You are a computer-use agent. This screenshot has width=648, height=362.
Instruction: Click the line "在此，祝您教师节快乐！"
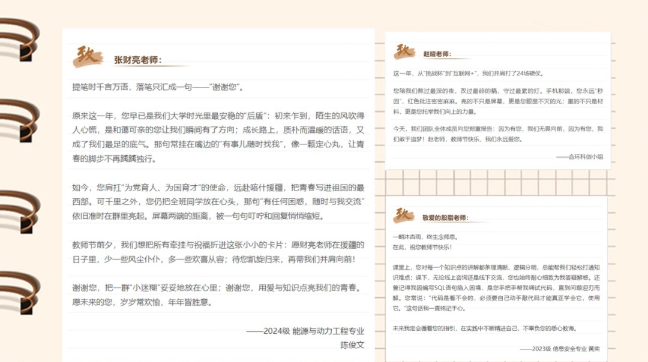[422, 248]
